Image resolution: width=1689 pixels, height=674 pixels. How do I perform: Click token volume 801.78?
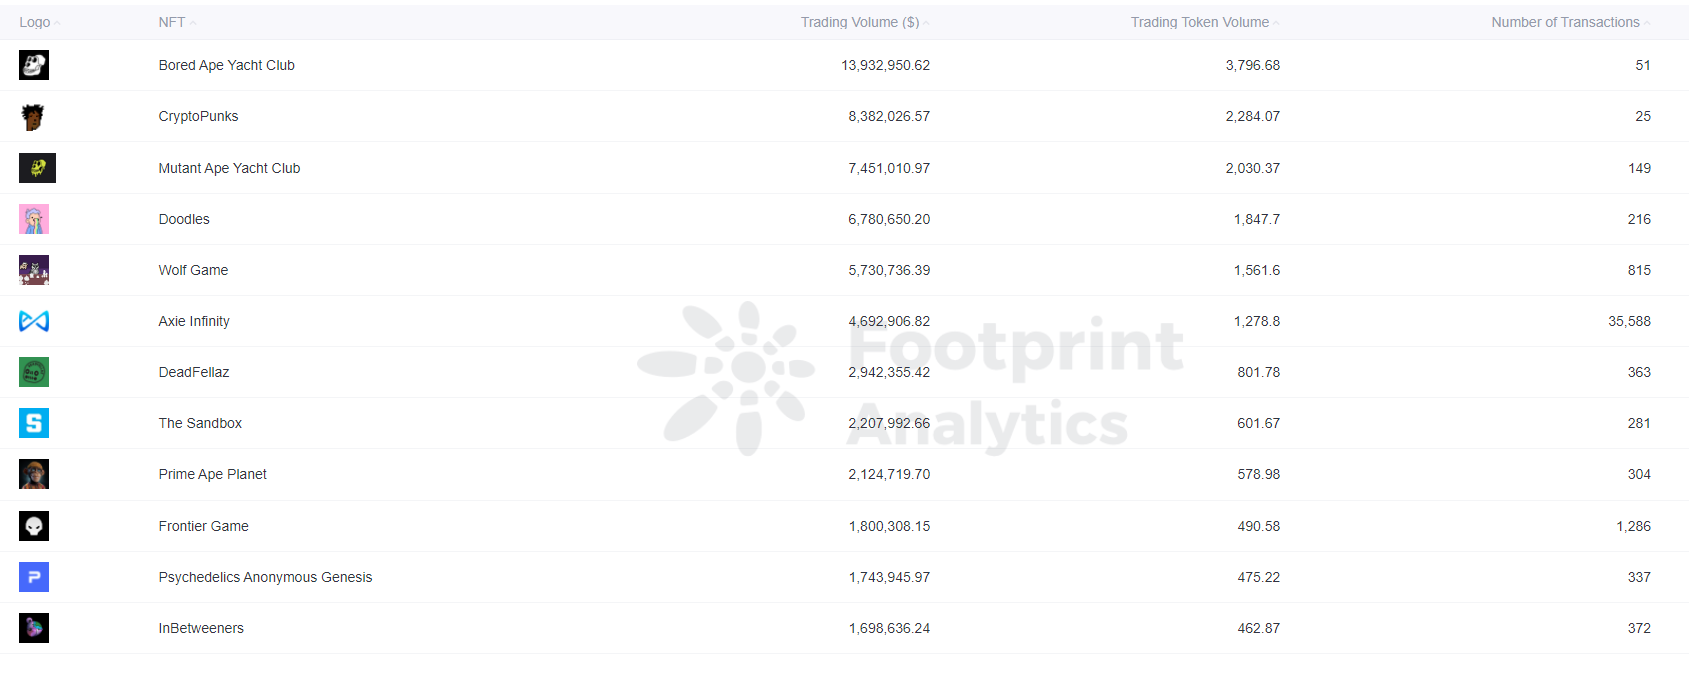[1259, 372]
